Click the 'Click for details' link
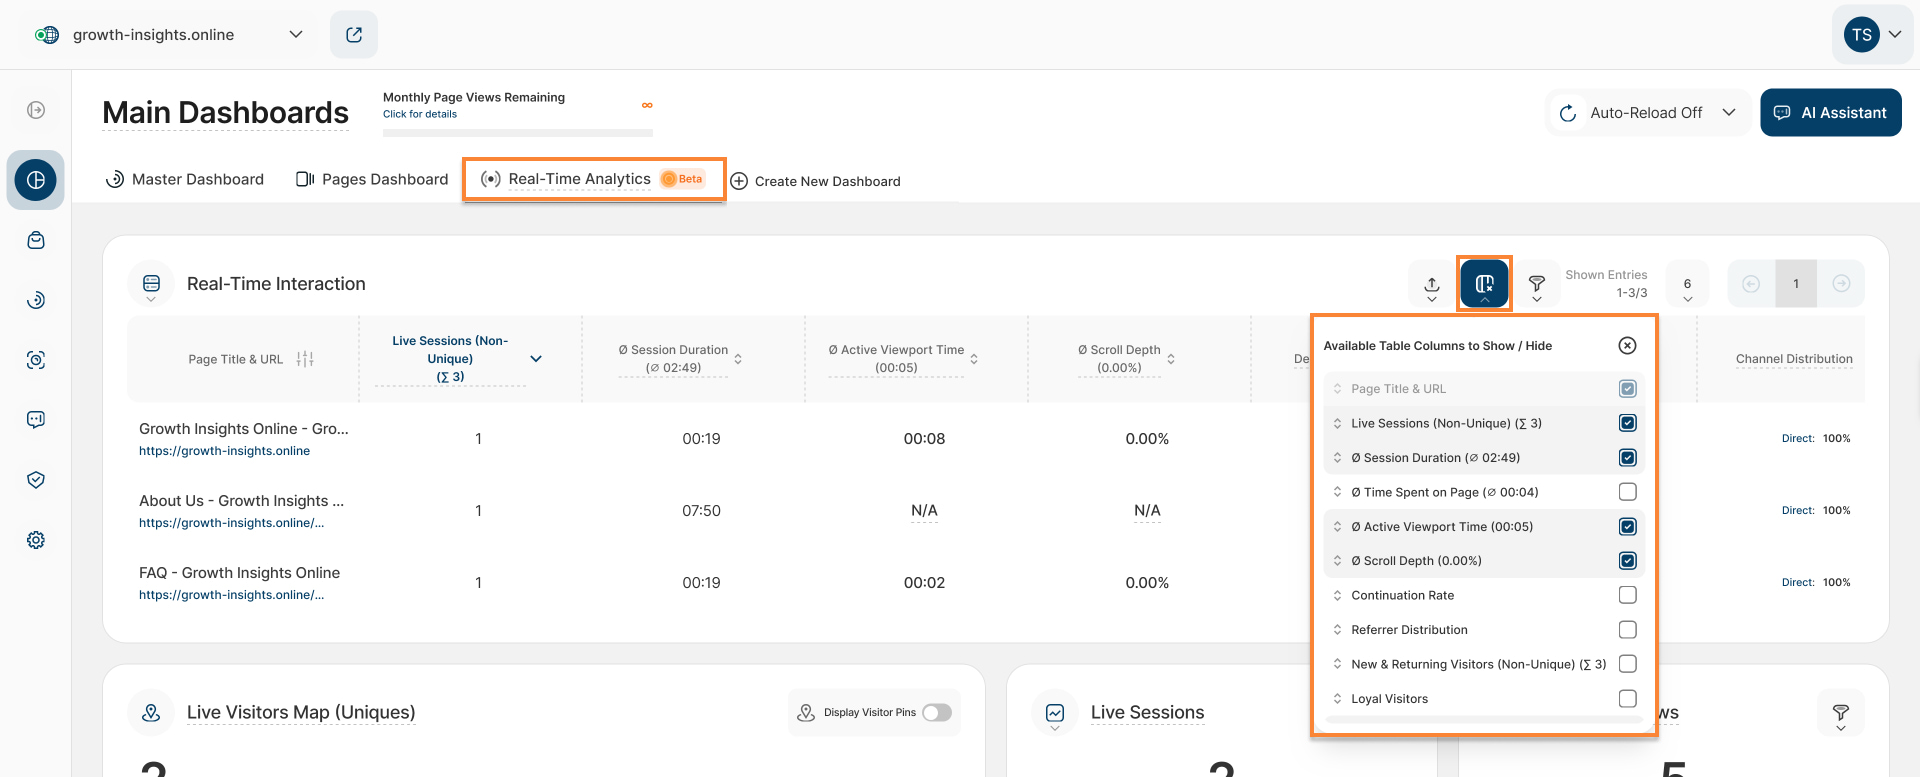The height and width of the screenshot is (777, 1920). point(420,114)
